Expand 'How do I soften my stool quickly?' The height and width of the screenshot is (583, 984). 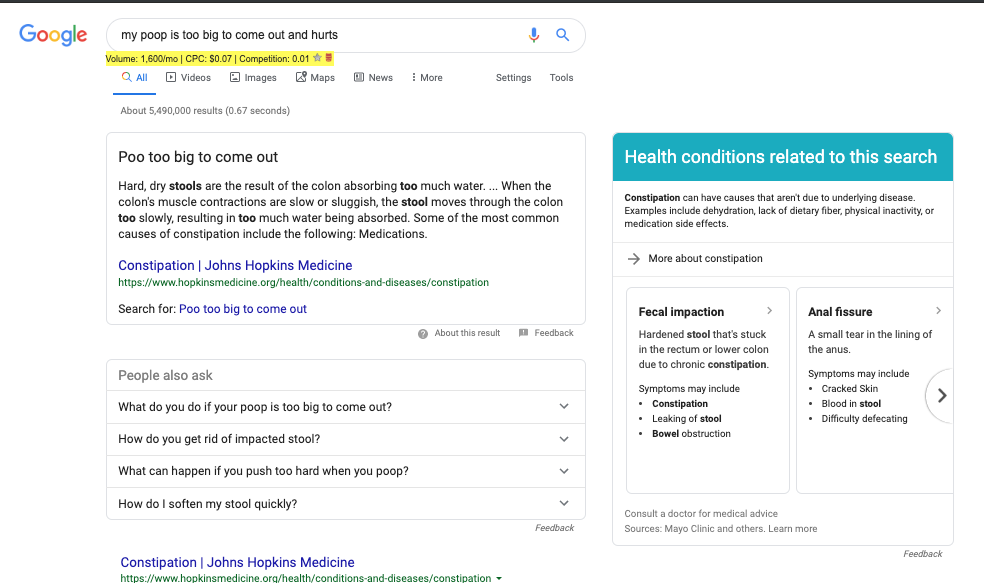[564, 504]
